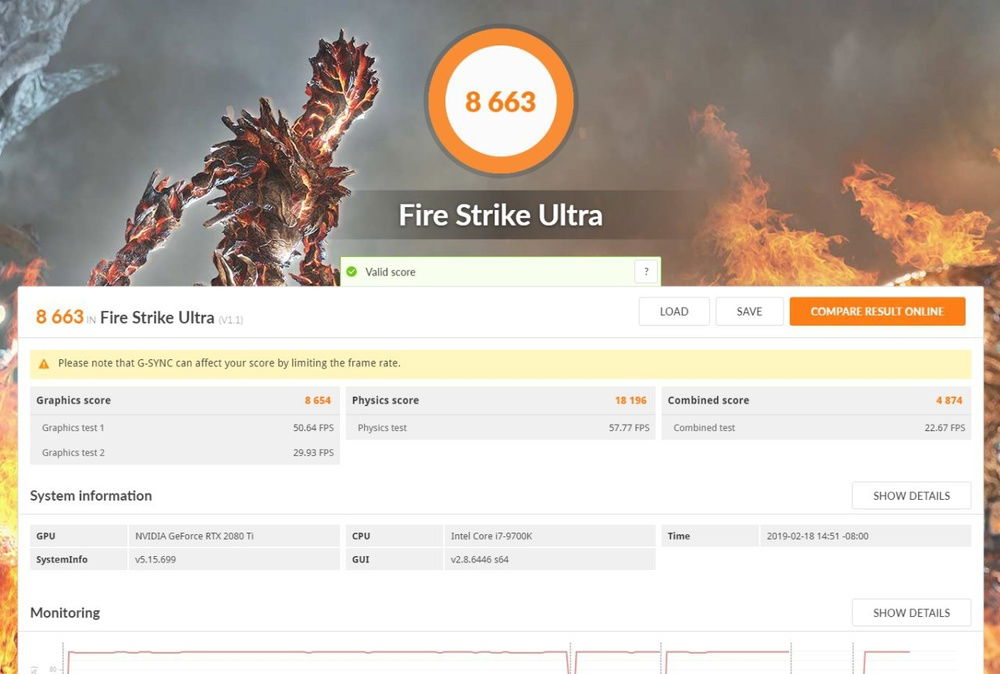Click the green Valid score checkmark icon
1000x674 pixels.
pos(354,271)
